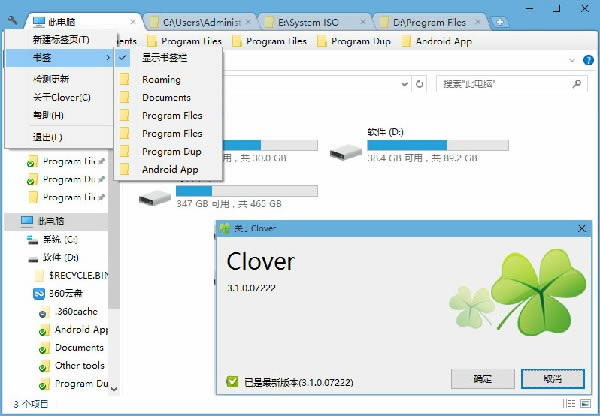Refresh the address bar location
Screen dimensions: 600x416
pyautogui.click(x=419, y=84)
